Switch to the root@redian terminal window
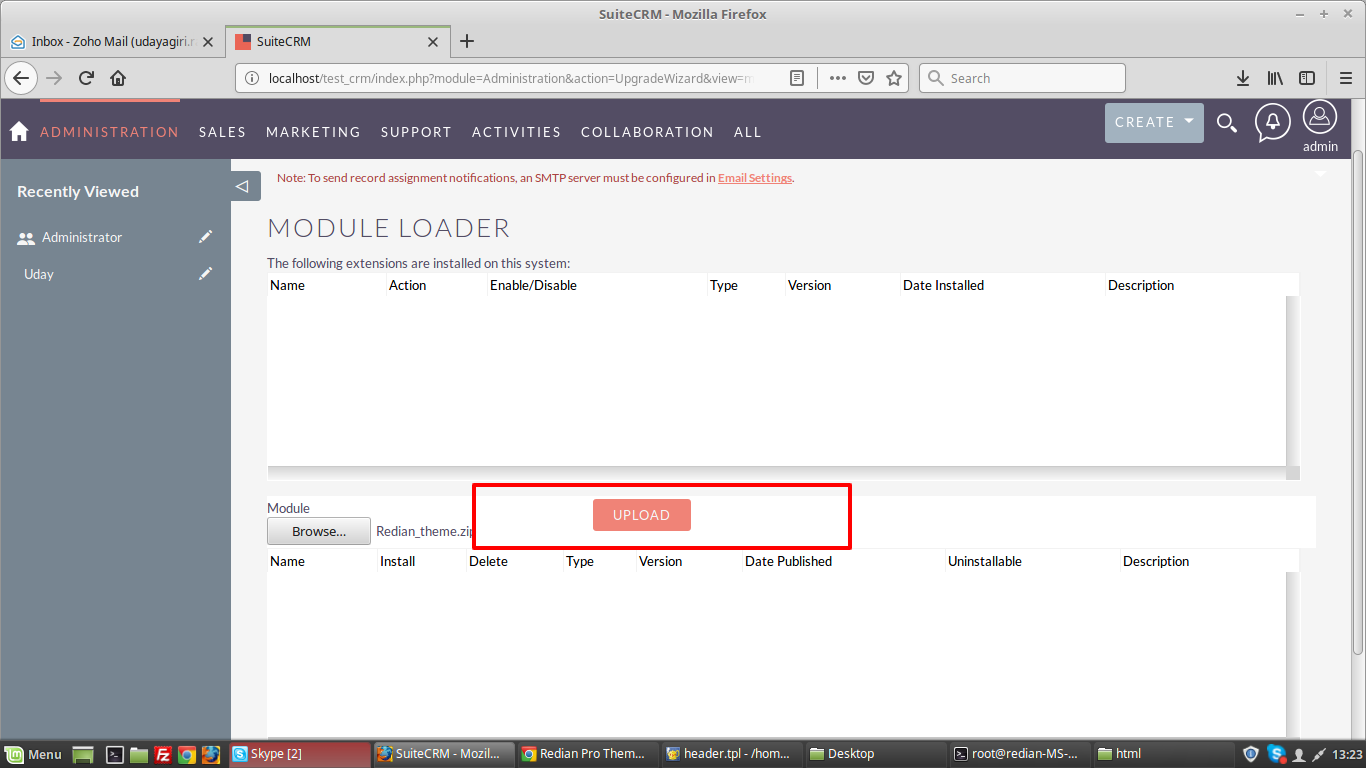This screenshot has height=768, width=1366. (1020, 755)
